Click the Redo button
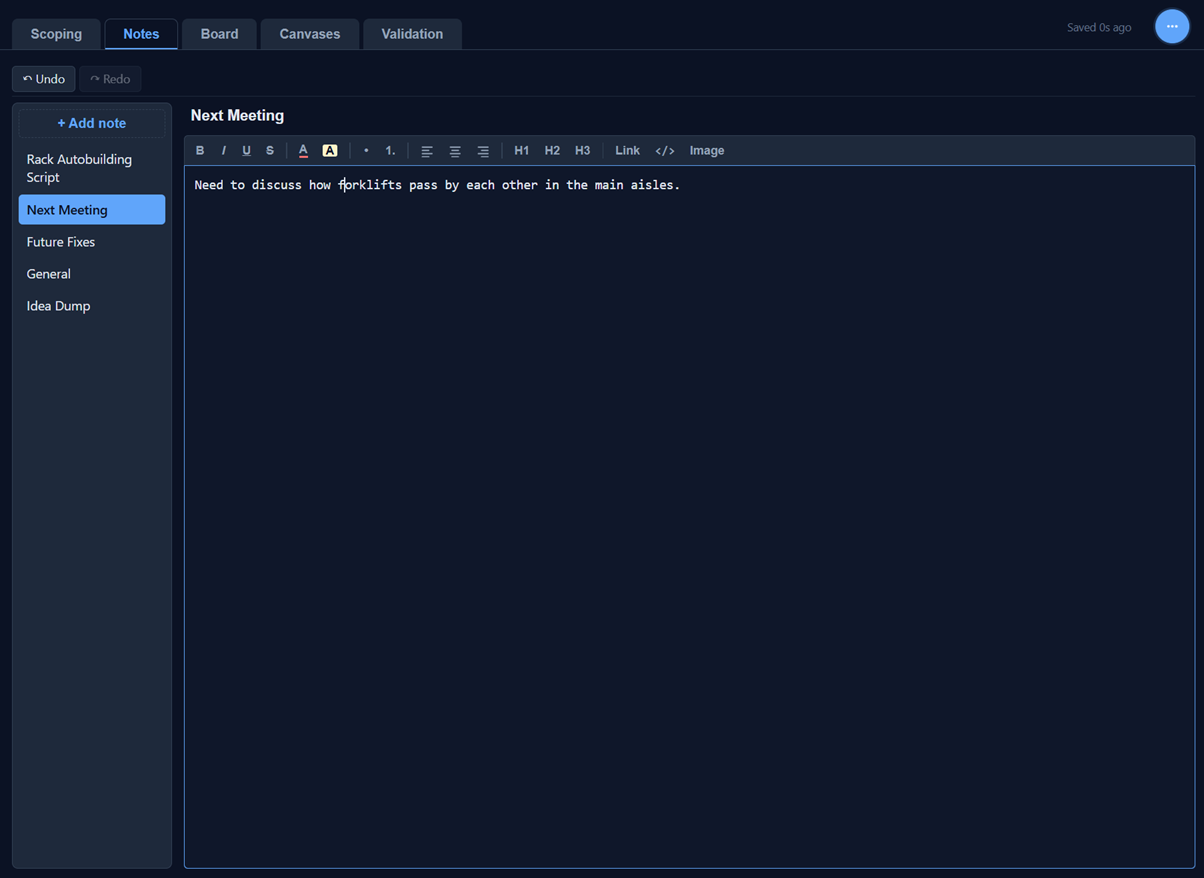 click(x=110, y=79)
